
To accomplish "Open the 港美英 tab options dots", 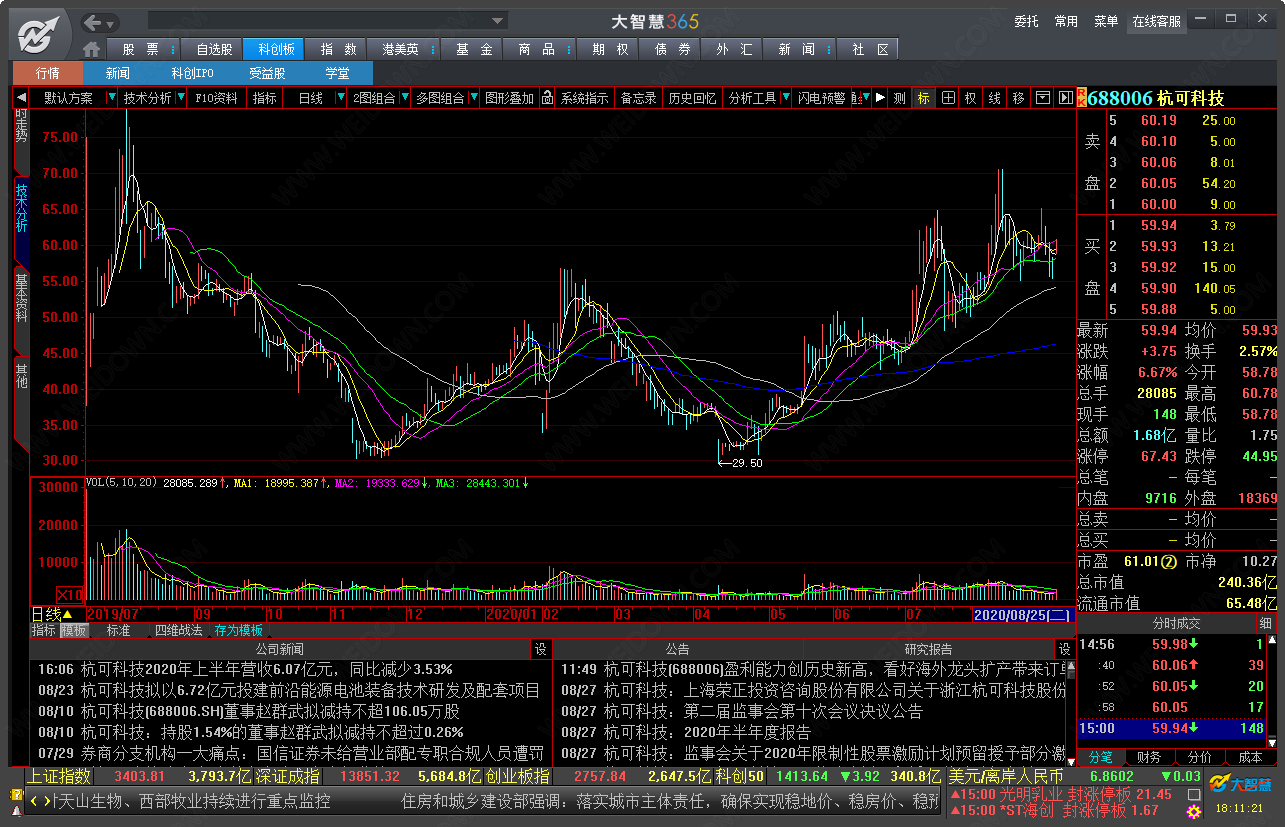I will pyautogui.click(x=434, y=49).
